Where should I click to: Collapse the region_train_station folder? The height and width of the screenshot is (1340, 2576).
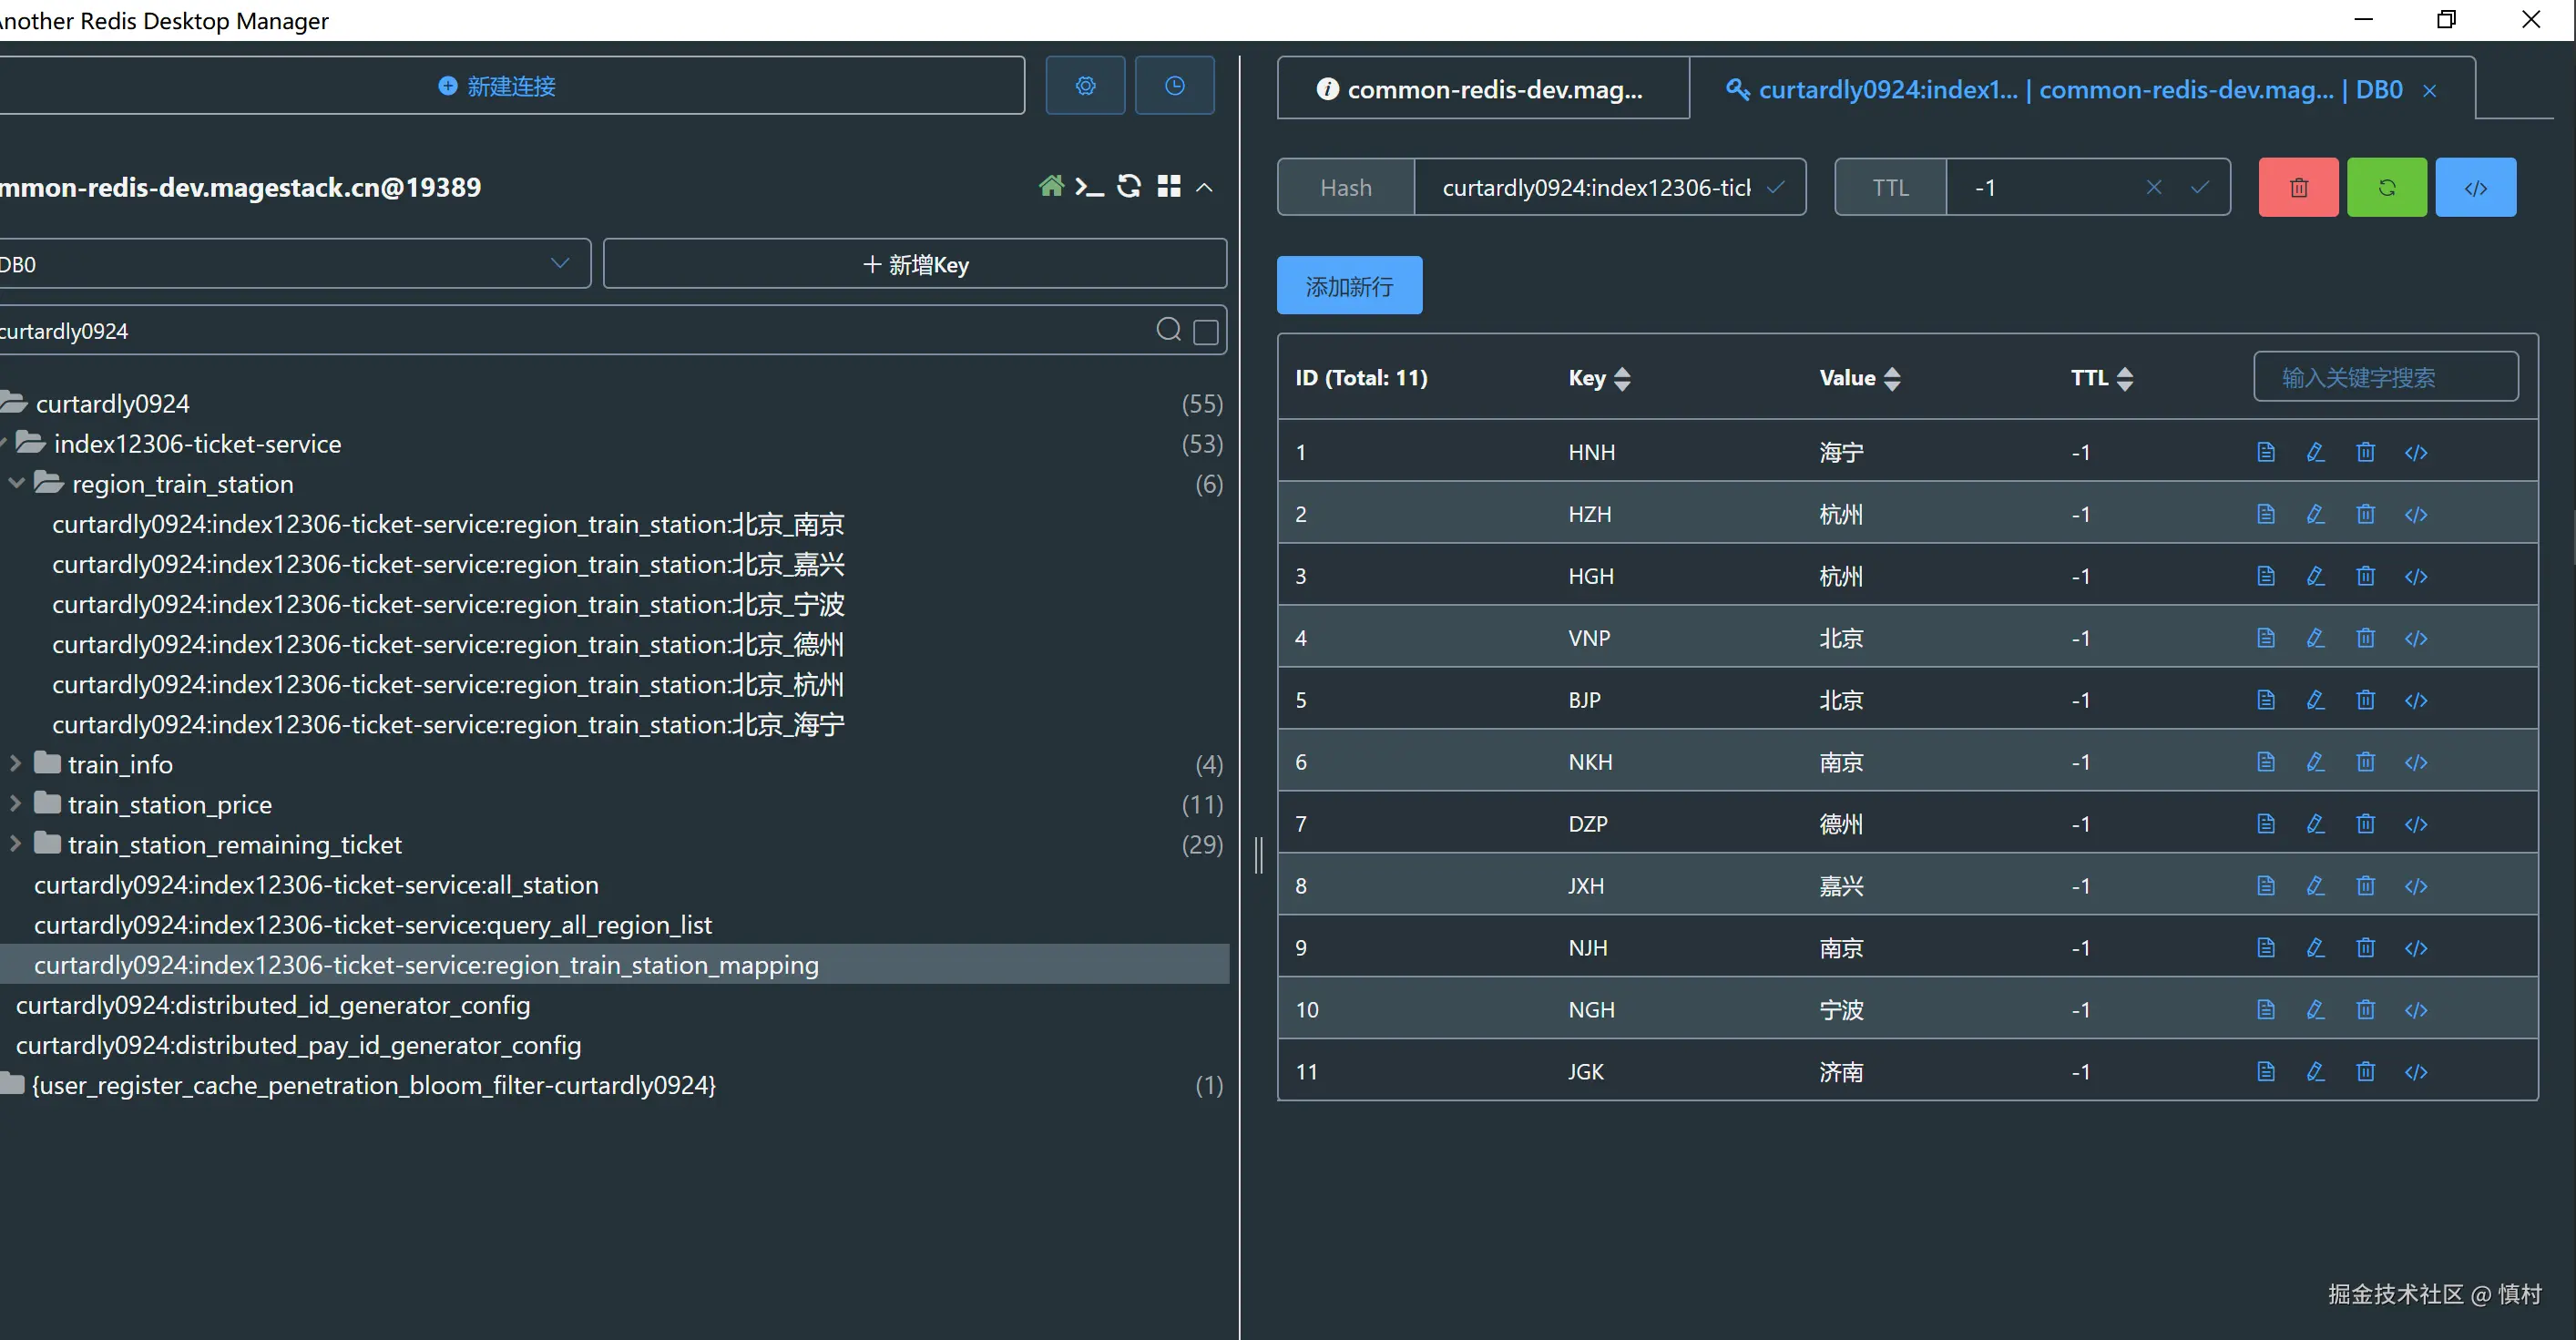(17, 484)
